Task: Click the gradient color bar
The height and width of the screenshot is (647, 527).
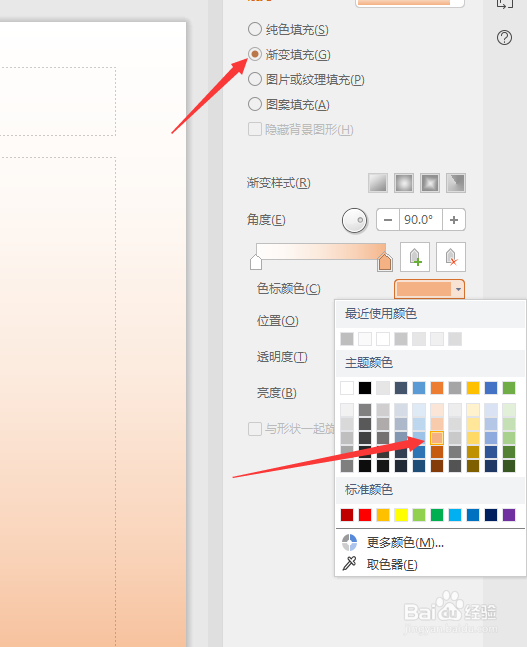Action: [321, 251]
